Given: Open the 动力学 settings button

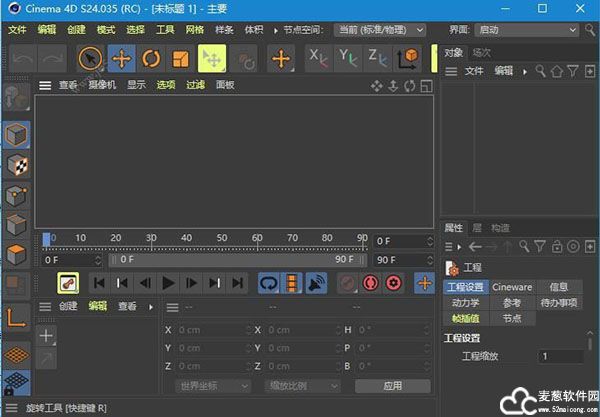Looking at the screenshot, I should tap(465, 302).
